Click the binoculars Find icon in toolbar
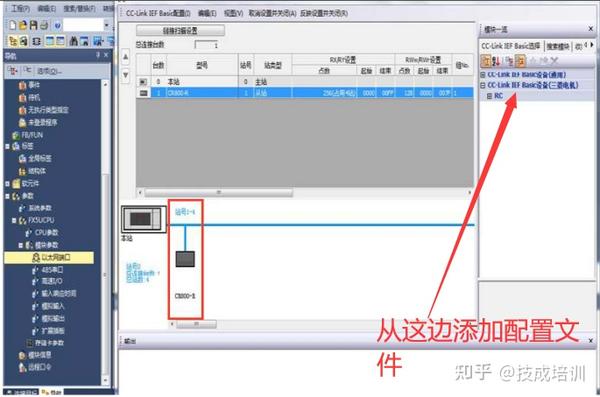Viewport: 600px width, 397px height. pyautogui.click(x=74, y=41)
